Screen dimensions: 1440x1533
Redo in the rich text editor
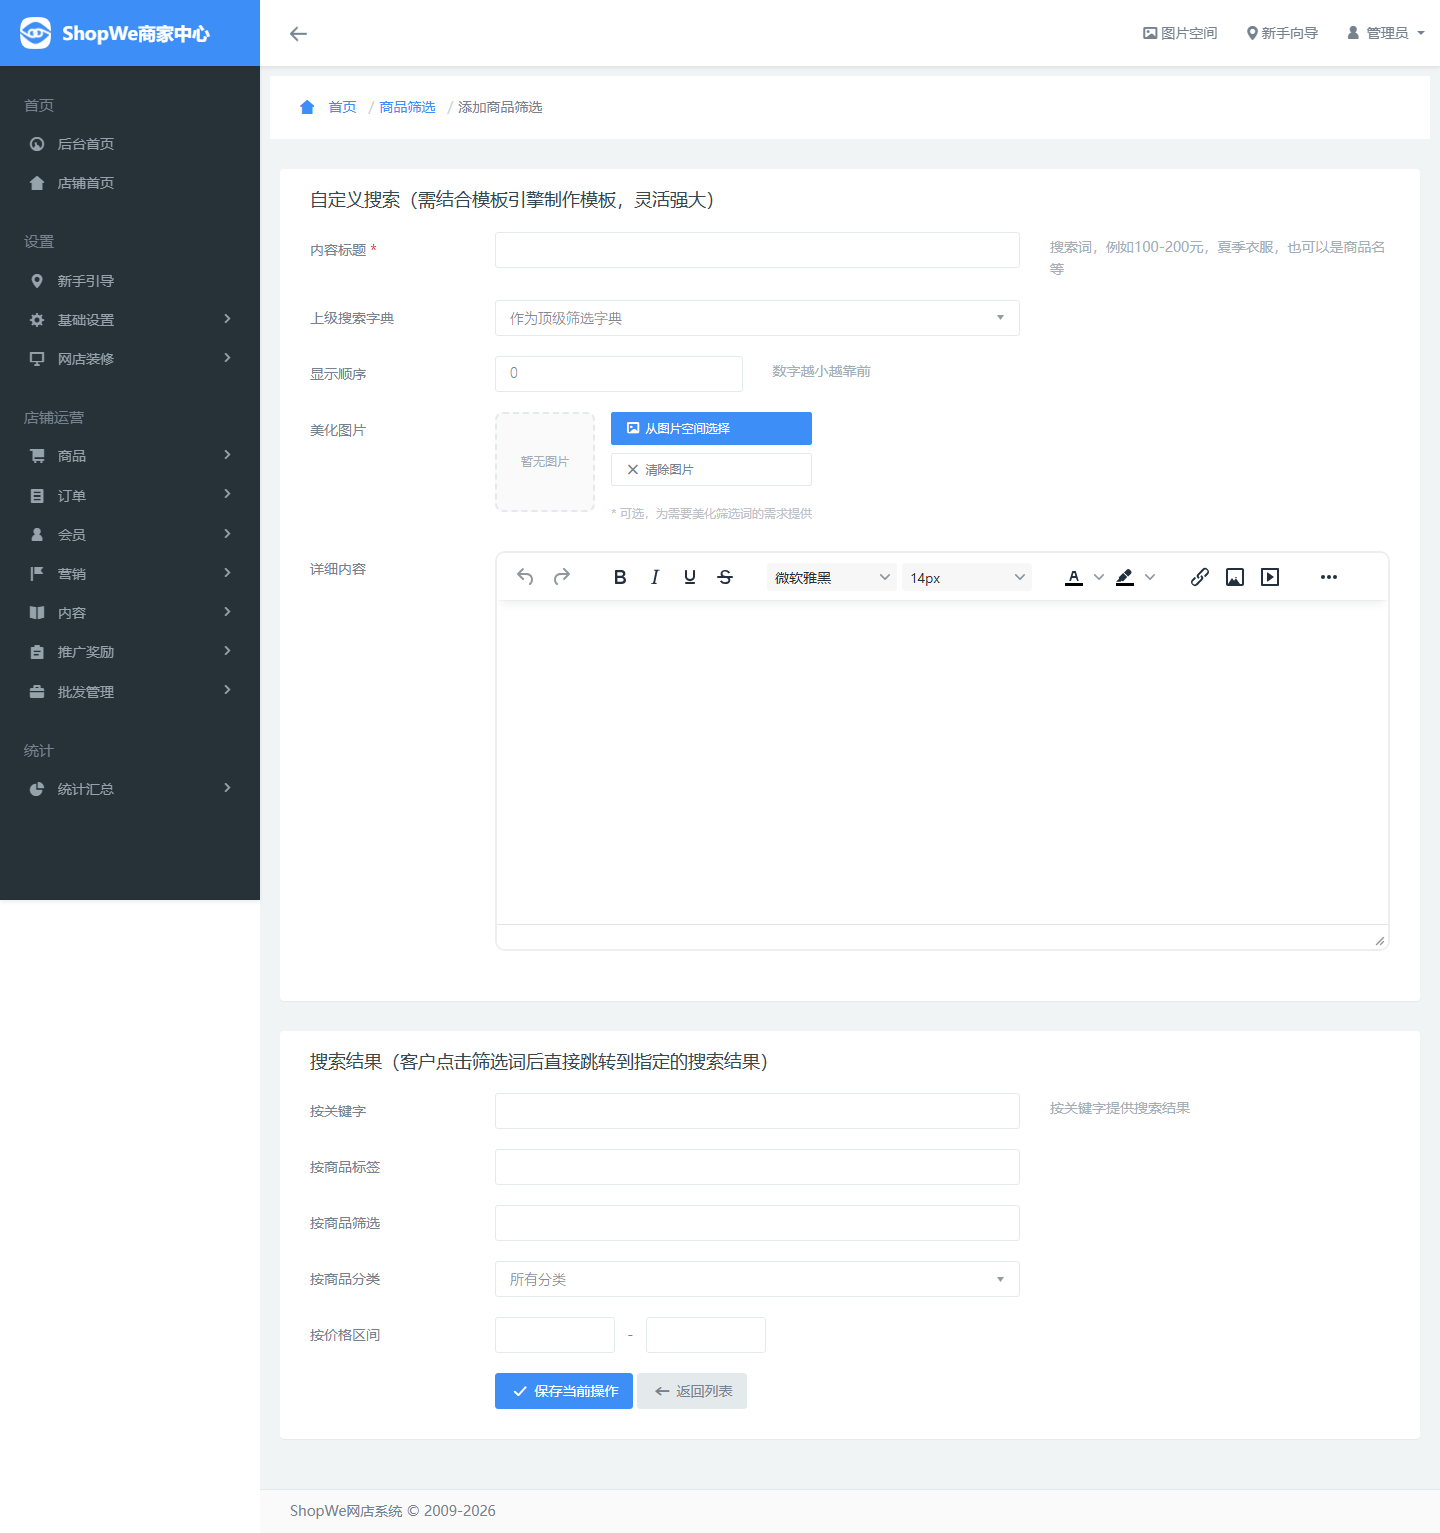pos(562,577)
